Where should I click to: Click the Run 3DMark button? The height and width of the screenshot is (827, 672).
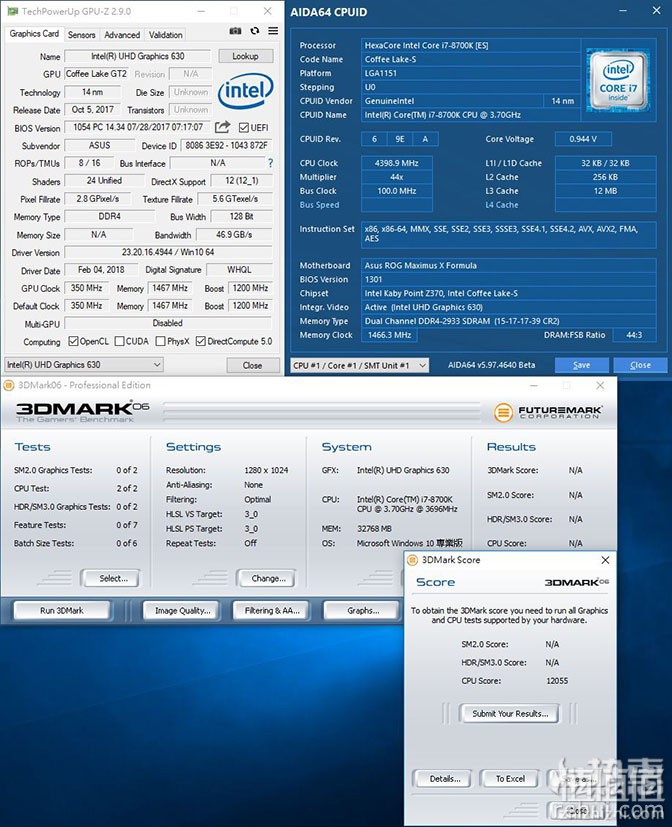pos(62,610)
